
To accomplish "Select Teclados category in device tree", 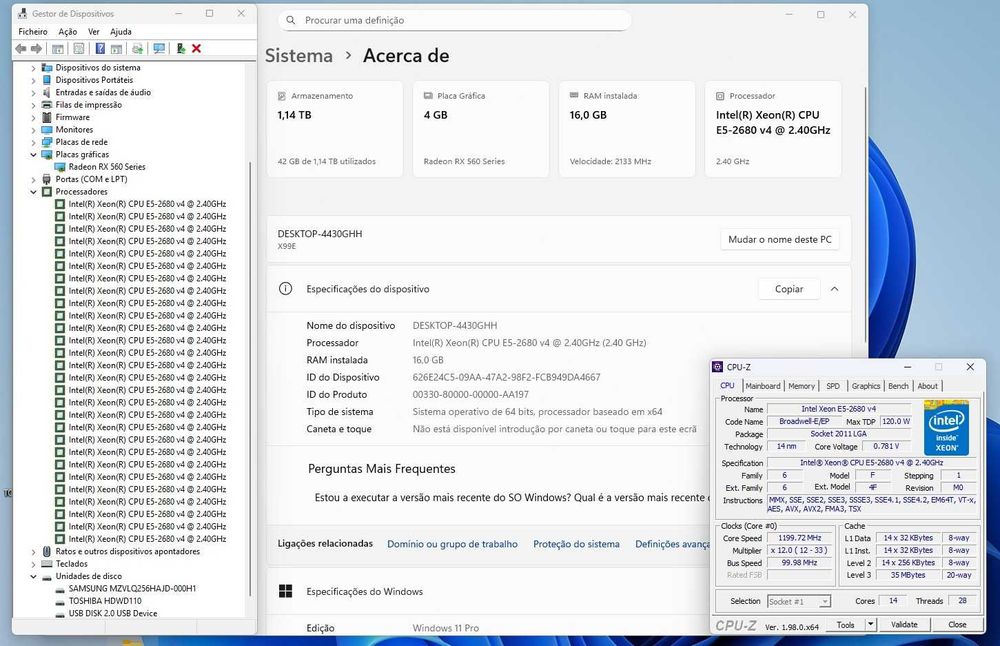I will pos(71,564).
